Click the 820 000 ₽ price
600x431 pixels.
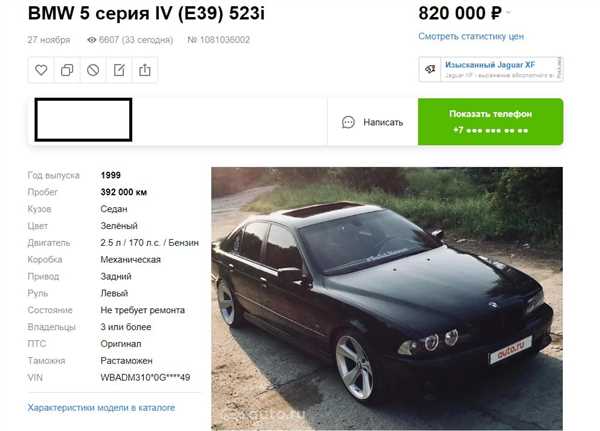(460, 13)
